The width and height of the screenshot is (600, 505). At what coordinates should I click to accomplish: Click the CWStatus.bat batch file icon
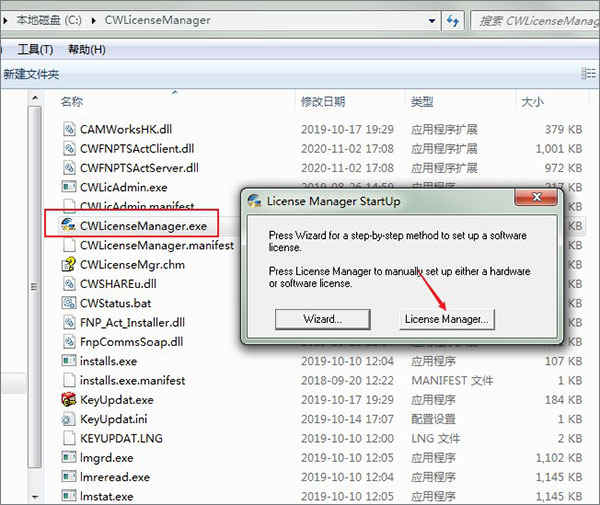pyautogui.click(x=69, y=303)
